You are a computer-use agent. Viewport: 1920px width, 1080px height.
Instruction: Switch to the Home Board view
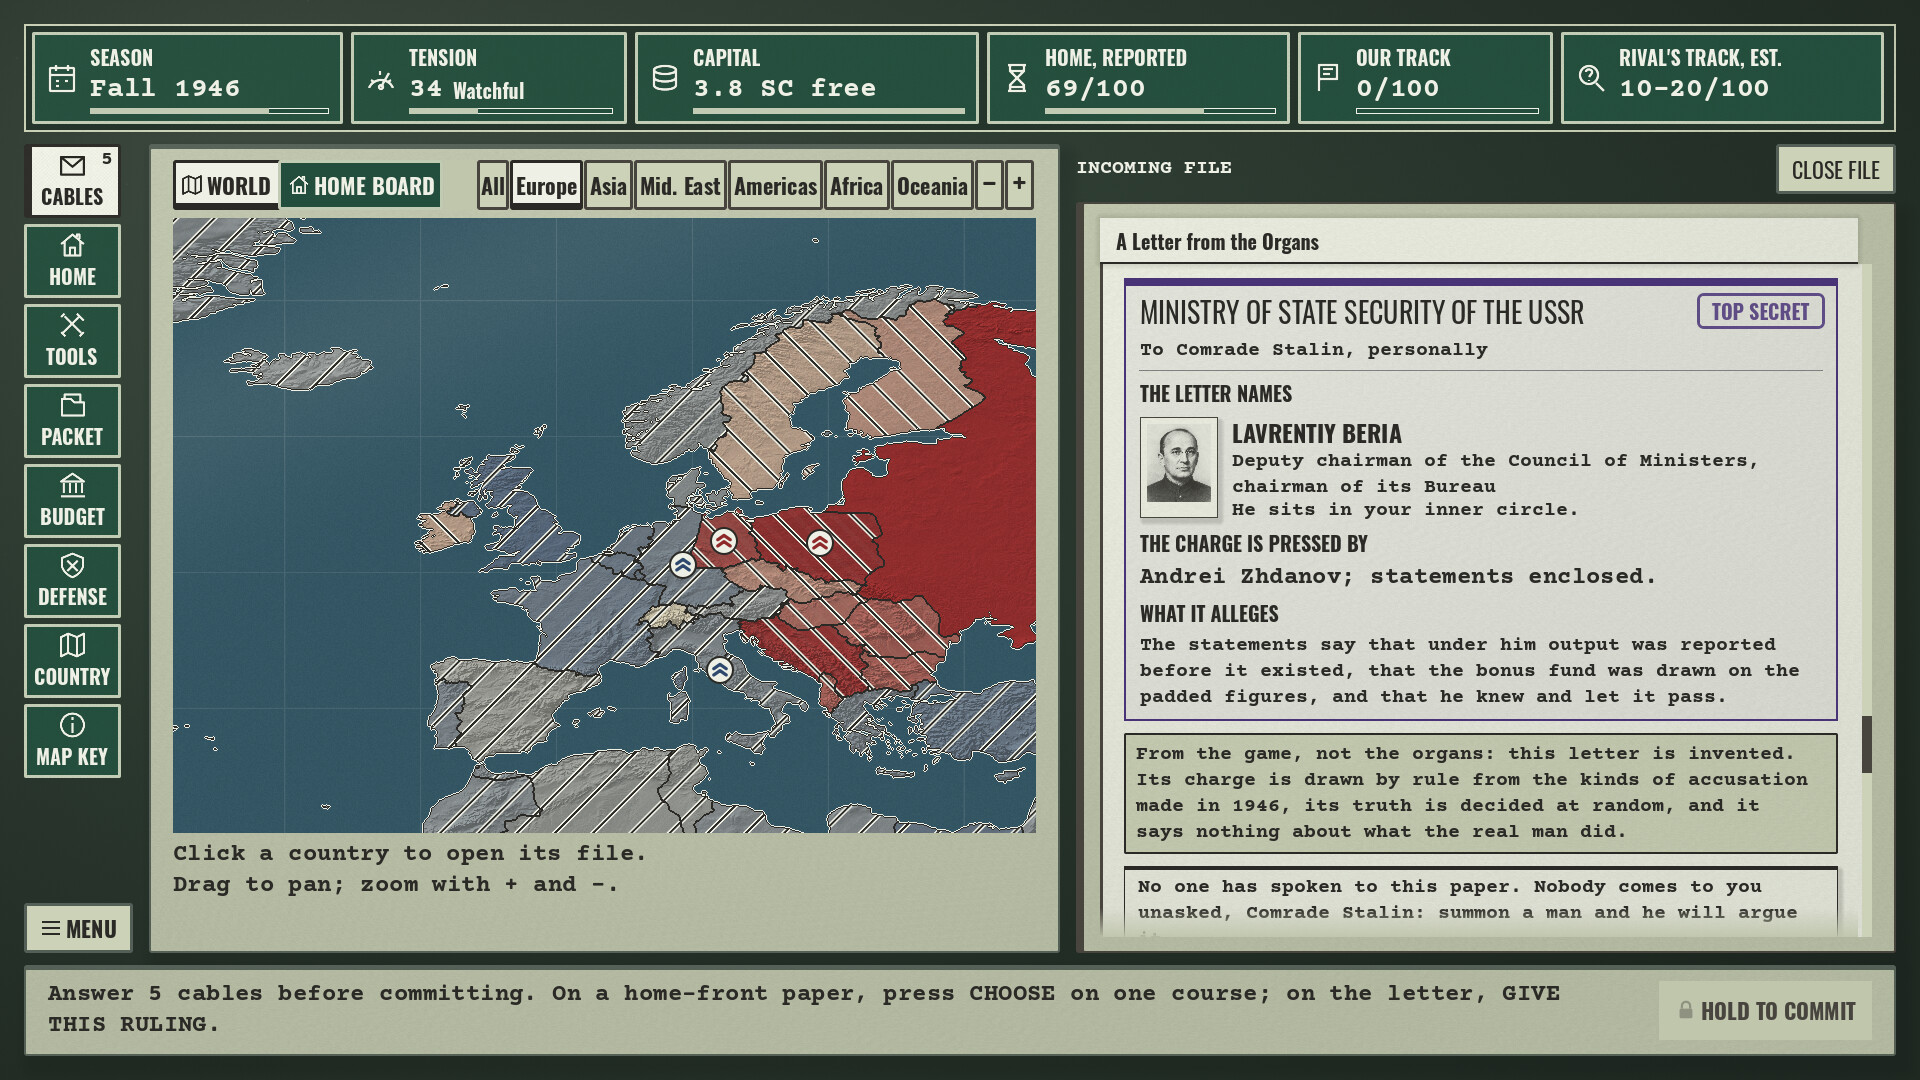(361, 186)
